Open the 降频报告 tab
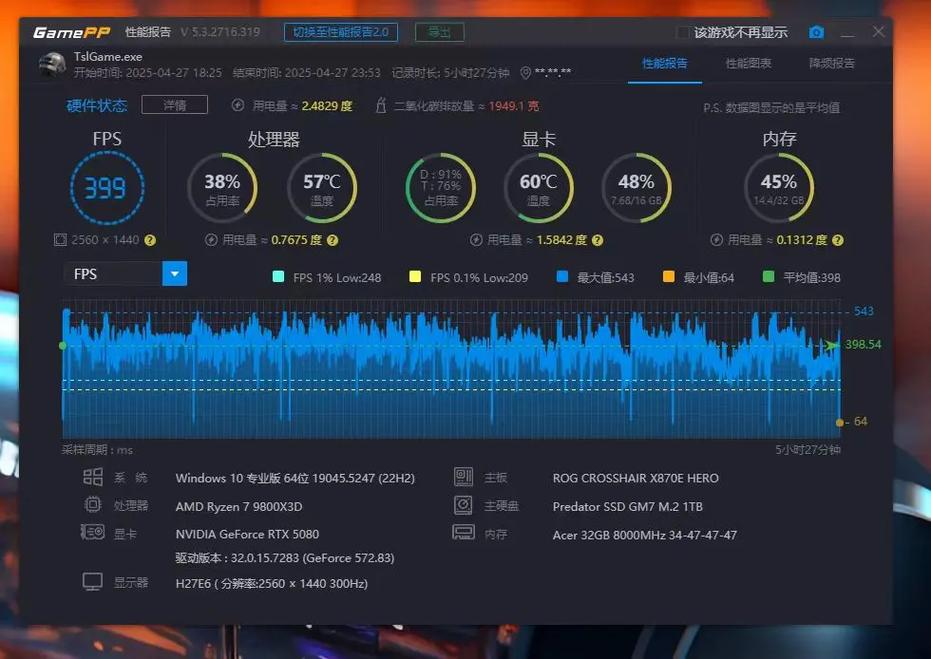Viewport: 931px width, 659px height. [832, 63]
